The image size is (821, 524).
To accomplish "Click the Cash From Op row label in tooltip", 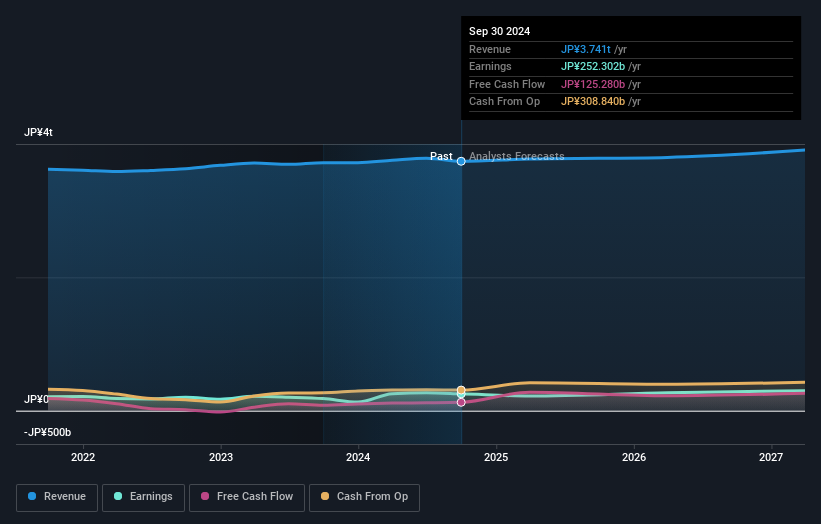I will pos(504,102).
